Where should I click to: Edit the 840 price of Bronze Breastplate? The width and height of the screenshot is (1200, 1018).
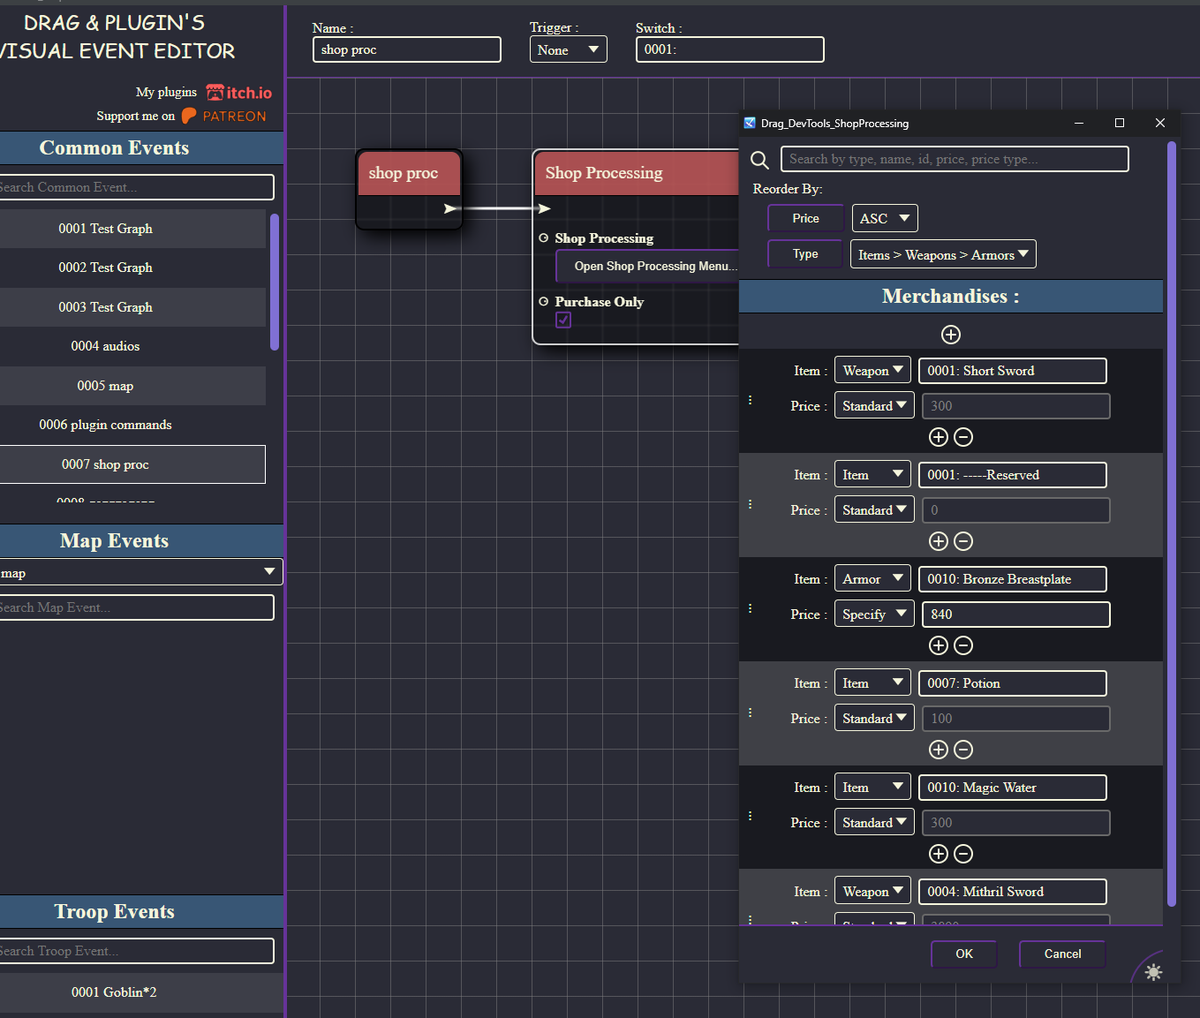click(x=1014, y=614)
